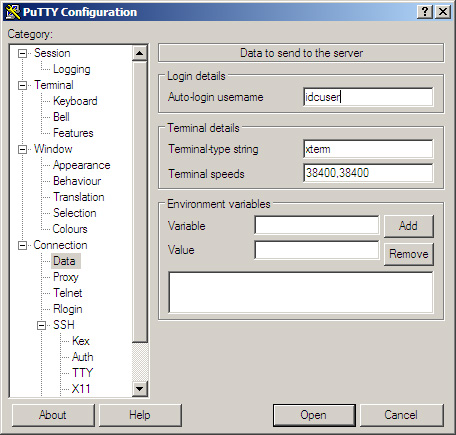Click the category list scroll up arrow
The height and width of the screenshot is (435, 456).
point(140,53)
